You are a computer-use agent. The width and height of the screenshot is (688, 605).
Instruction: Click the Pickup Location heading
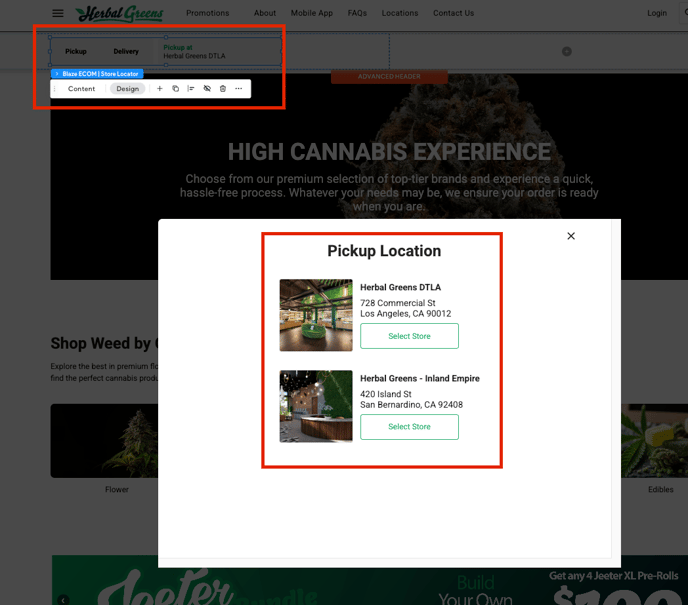point(384,251)
